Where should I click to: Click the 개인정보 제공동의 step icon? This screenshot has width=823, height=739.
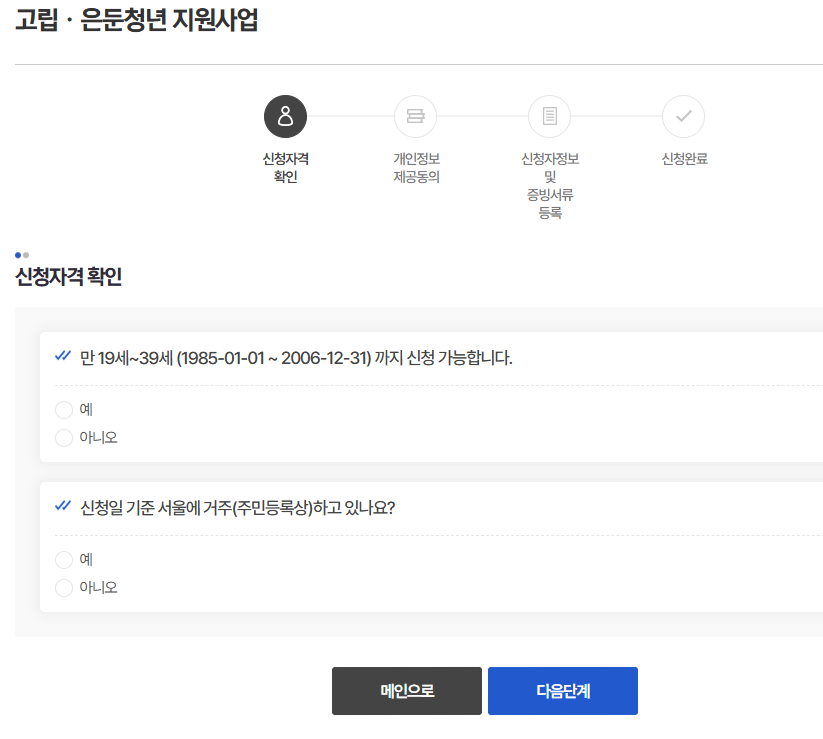416,117
